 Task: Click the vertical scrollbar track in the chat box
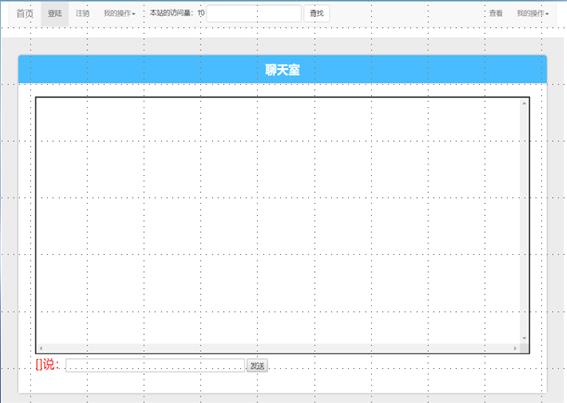(524, 221)
